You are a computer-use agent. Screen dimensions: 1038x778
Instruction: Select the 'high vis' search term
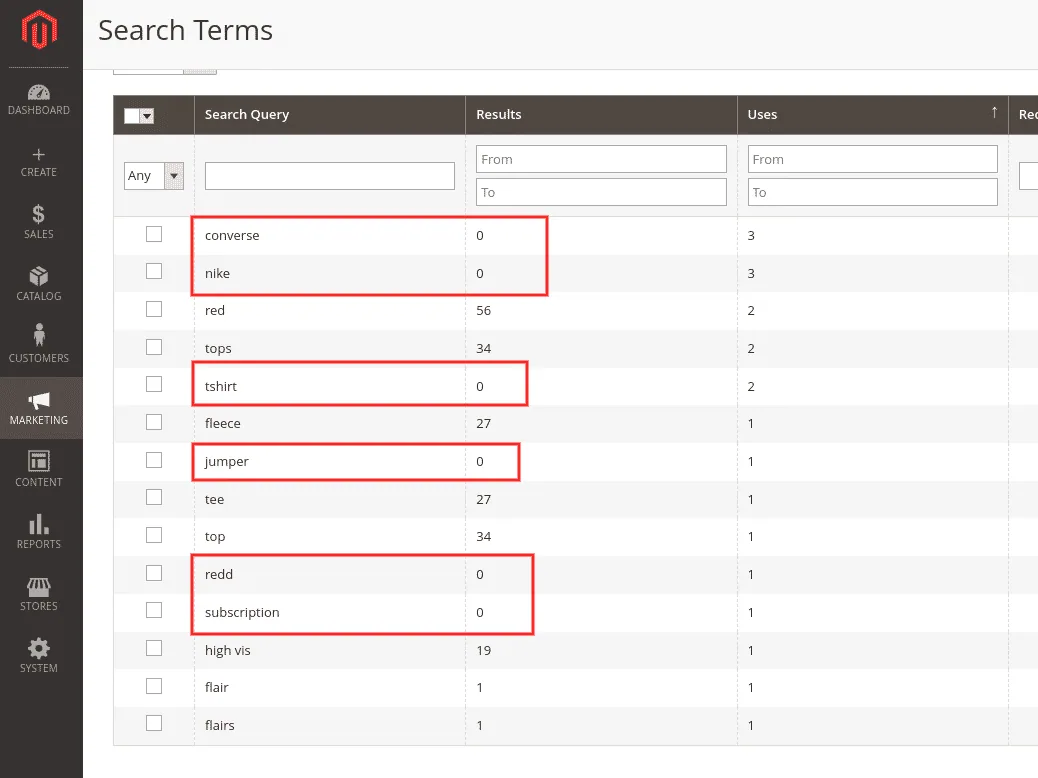click(x=228, y=650)
